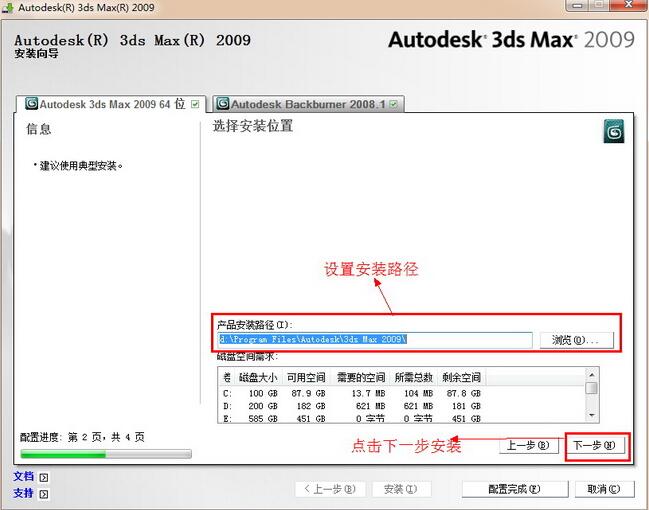The image size is (649, 510).
Task: Switch to Autodesk 3ds Max 2009 64 位 tab
Action: [x=109, y=104]
